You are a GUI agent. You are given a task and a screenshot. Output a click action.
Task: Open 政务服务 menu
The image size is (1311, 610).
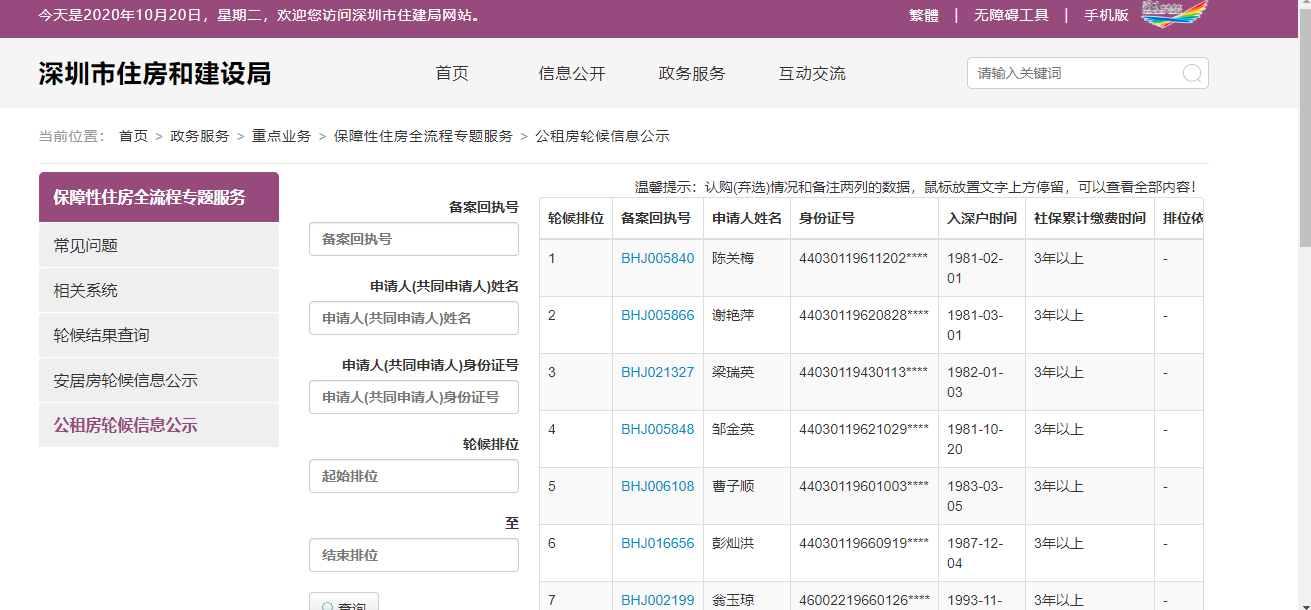tap(692, 73)
